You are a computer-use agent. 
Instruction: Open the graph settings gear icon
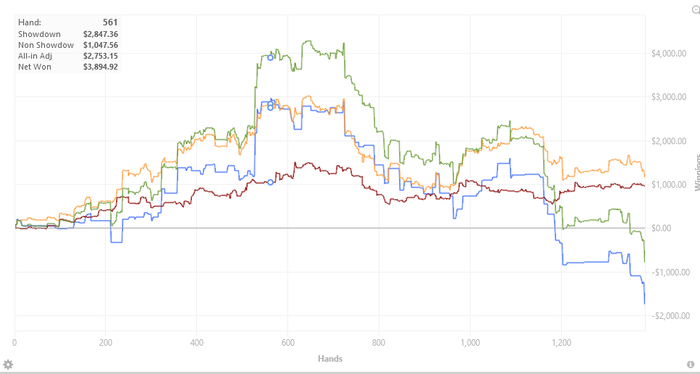(x=8, y=364)
